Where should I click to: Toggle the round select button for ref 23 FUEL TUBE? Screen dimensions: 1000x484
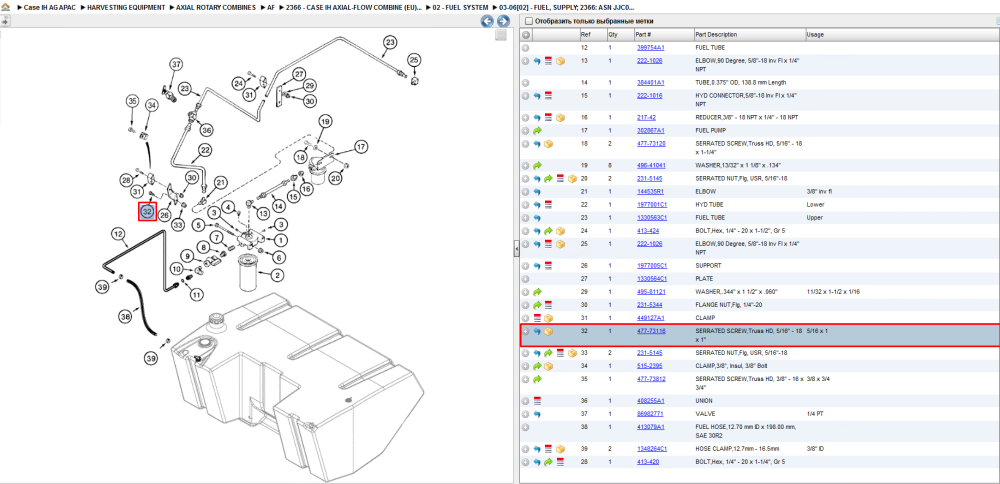[526, 218]
